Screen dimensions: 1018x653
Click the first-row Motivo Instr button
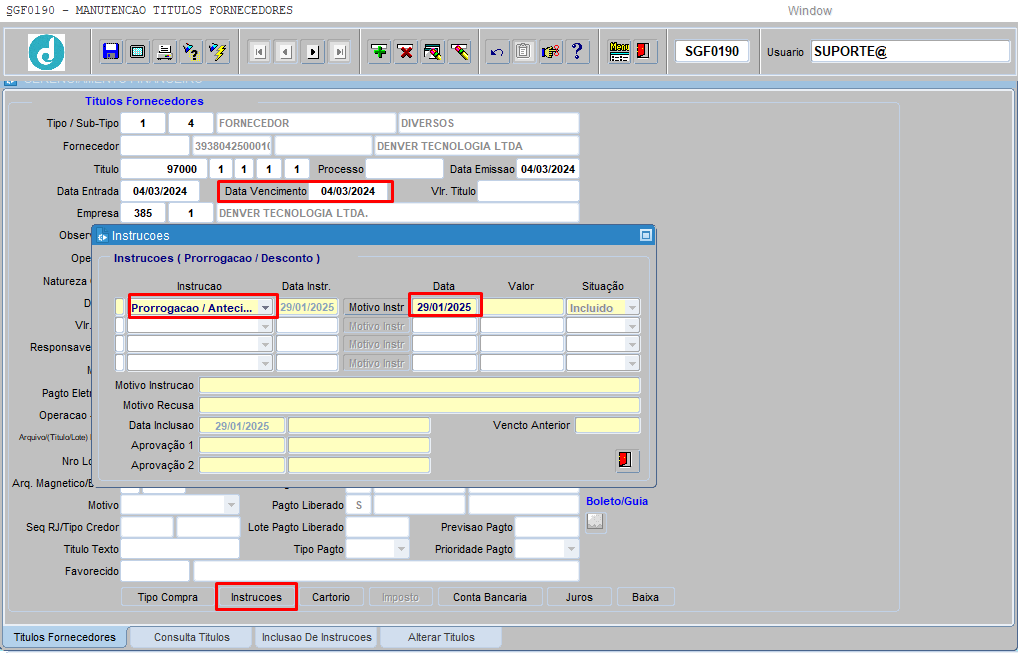tap(377, 308)
